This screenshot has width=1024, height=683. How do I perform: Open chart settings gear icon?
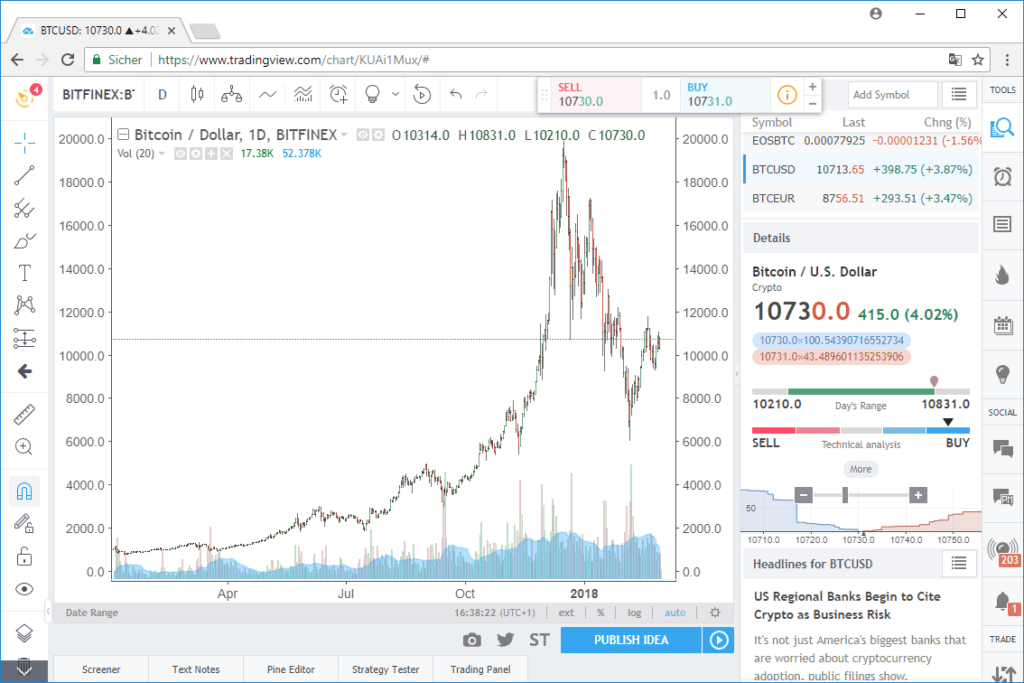(715, 612)
